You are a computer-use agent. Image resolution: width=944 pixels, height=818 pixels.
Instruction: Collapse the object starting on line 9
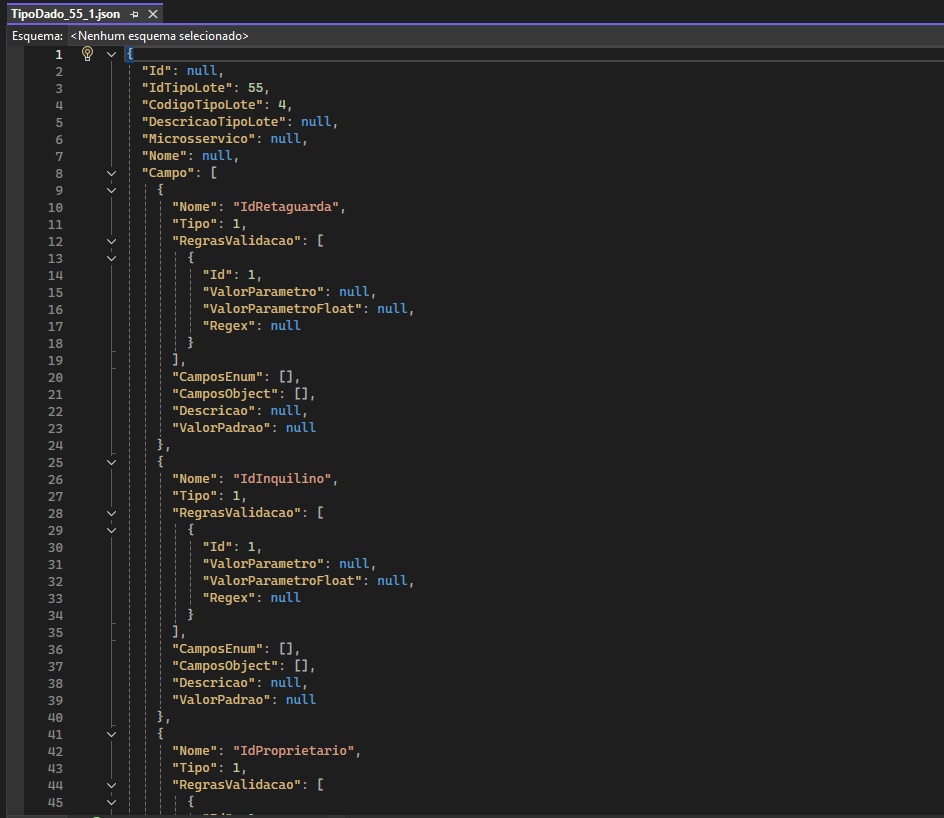tap(112, 190)
